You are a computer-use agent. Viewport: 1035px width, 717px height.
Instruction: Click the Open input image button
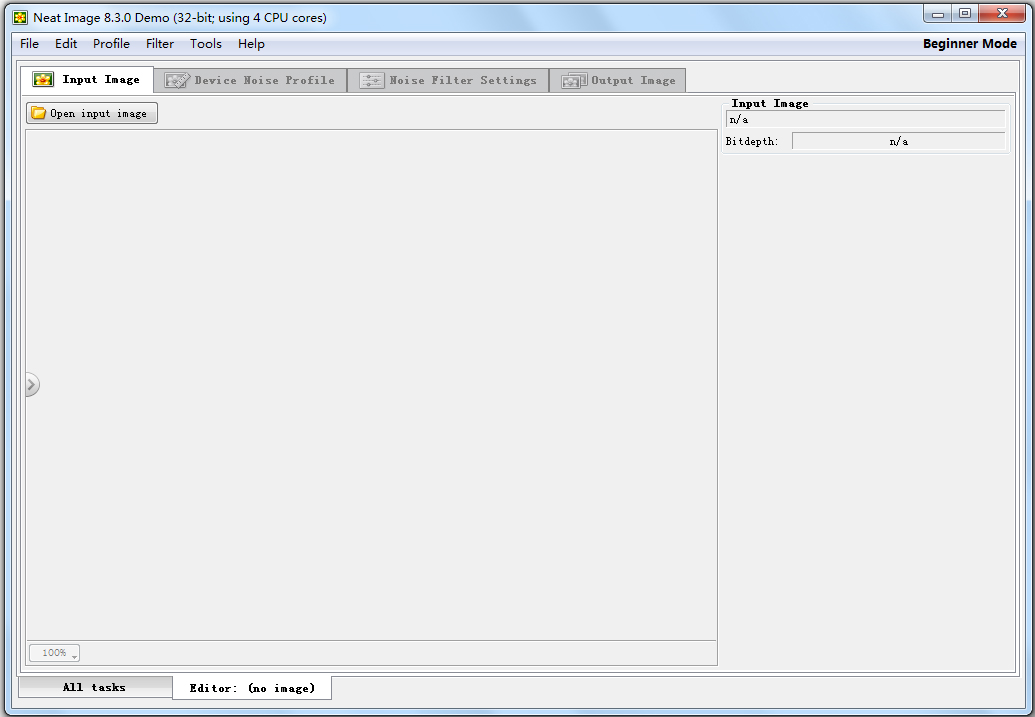[x=92, y=113]
